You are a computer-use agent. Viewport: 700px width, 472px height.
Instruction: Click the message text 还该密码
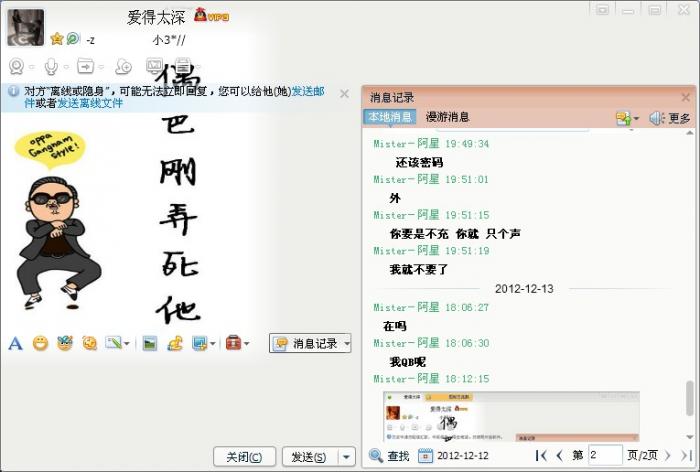(419, 162)
